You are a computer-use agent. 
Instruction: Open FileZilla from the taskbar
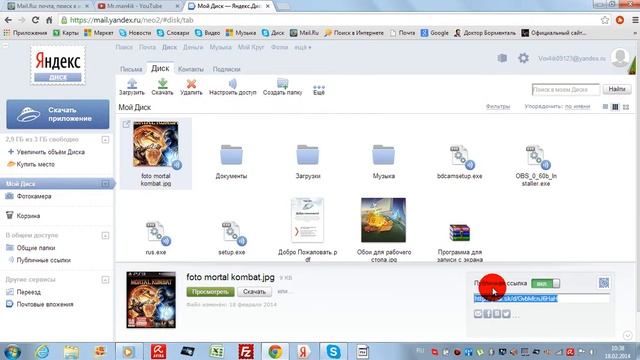coord(246,351)
